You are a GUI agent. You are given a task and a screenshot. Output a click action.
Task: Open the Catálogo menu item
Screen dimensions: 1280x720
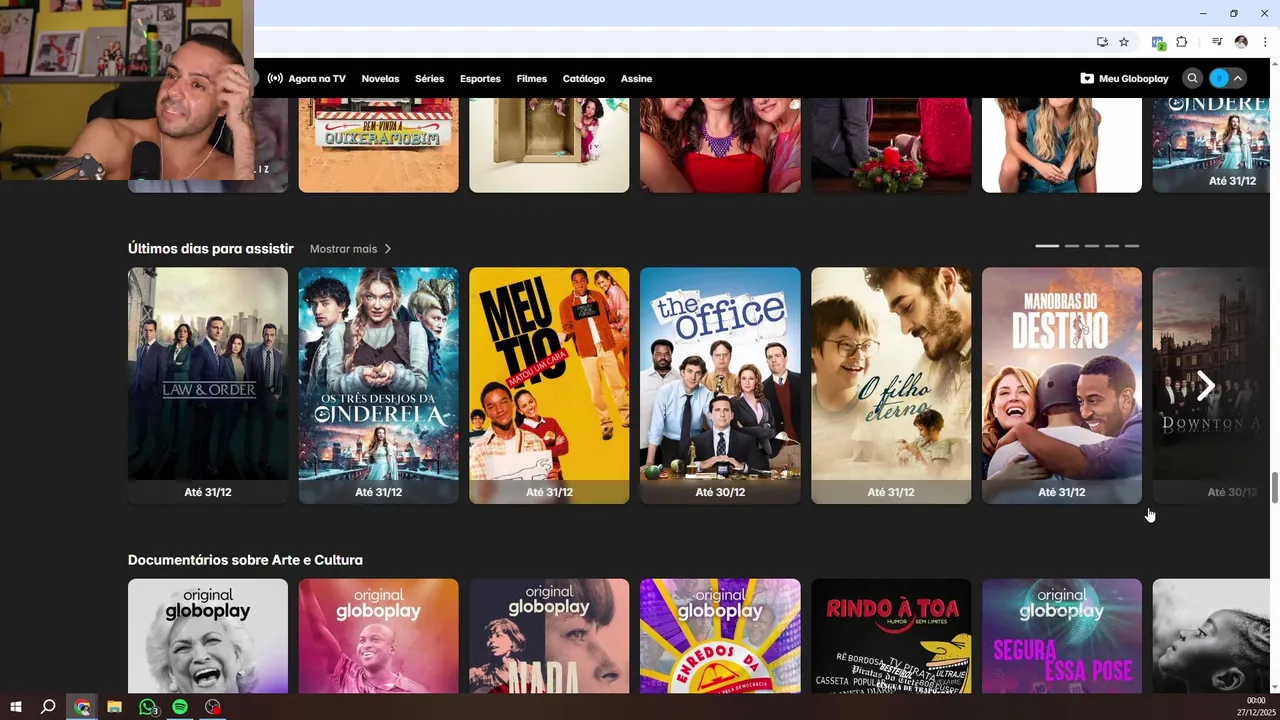pos(584,78)
